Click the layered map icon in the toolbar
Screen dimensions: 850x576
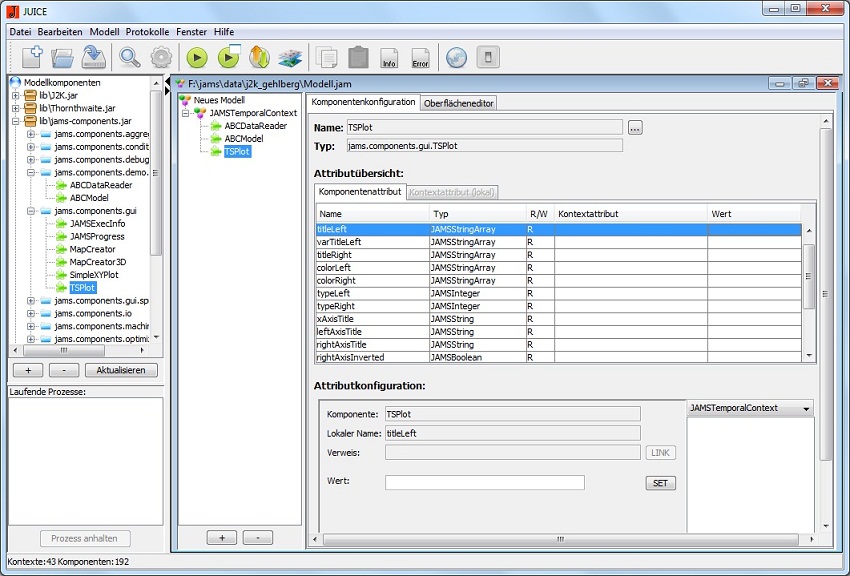tap(290, 58)
